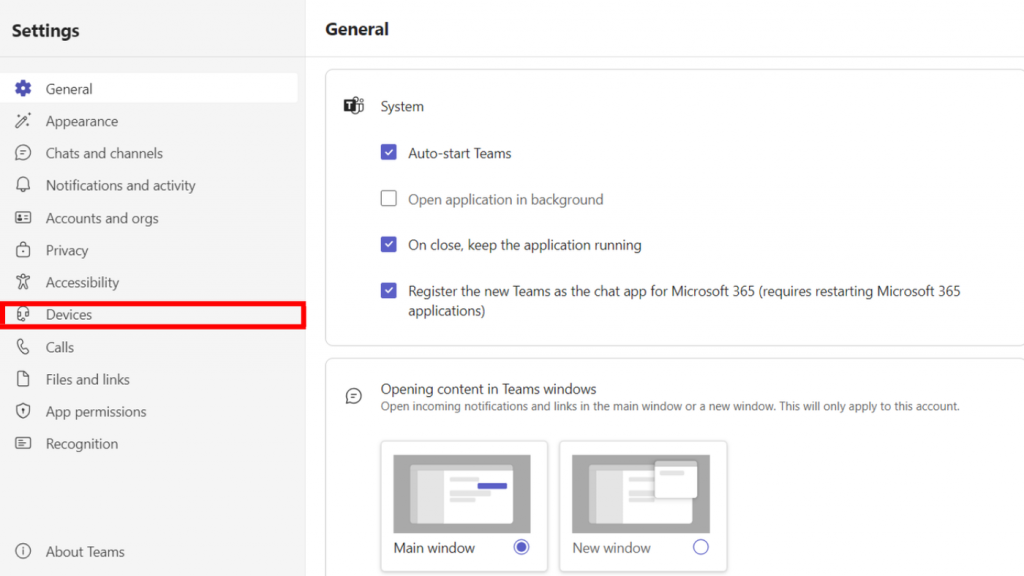Click On close, keep the application running text
Viewport: 1024px width, 576px height.
tap(524, 245)
